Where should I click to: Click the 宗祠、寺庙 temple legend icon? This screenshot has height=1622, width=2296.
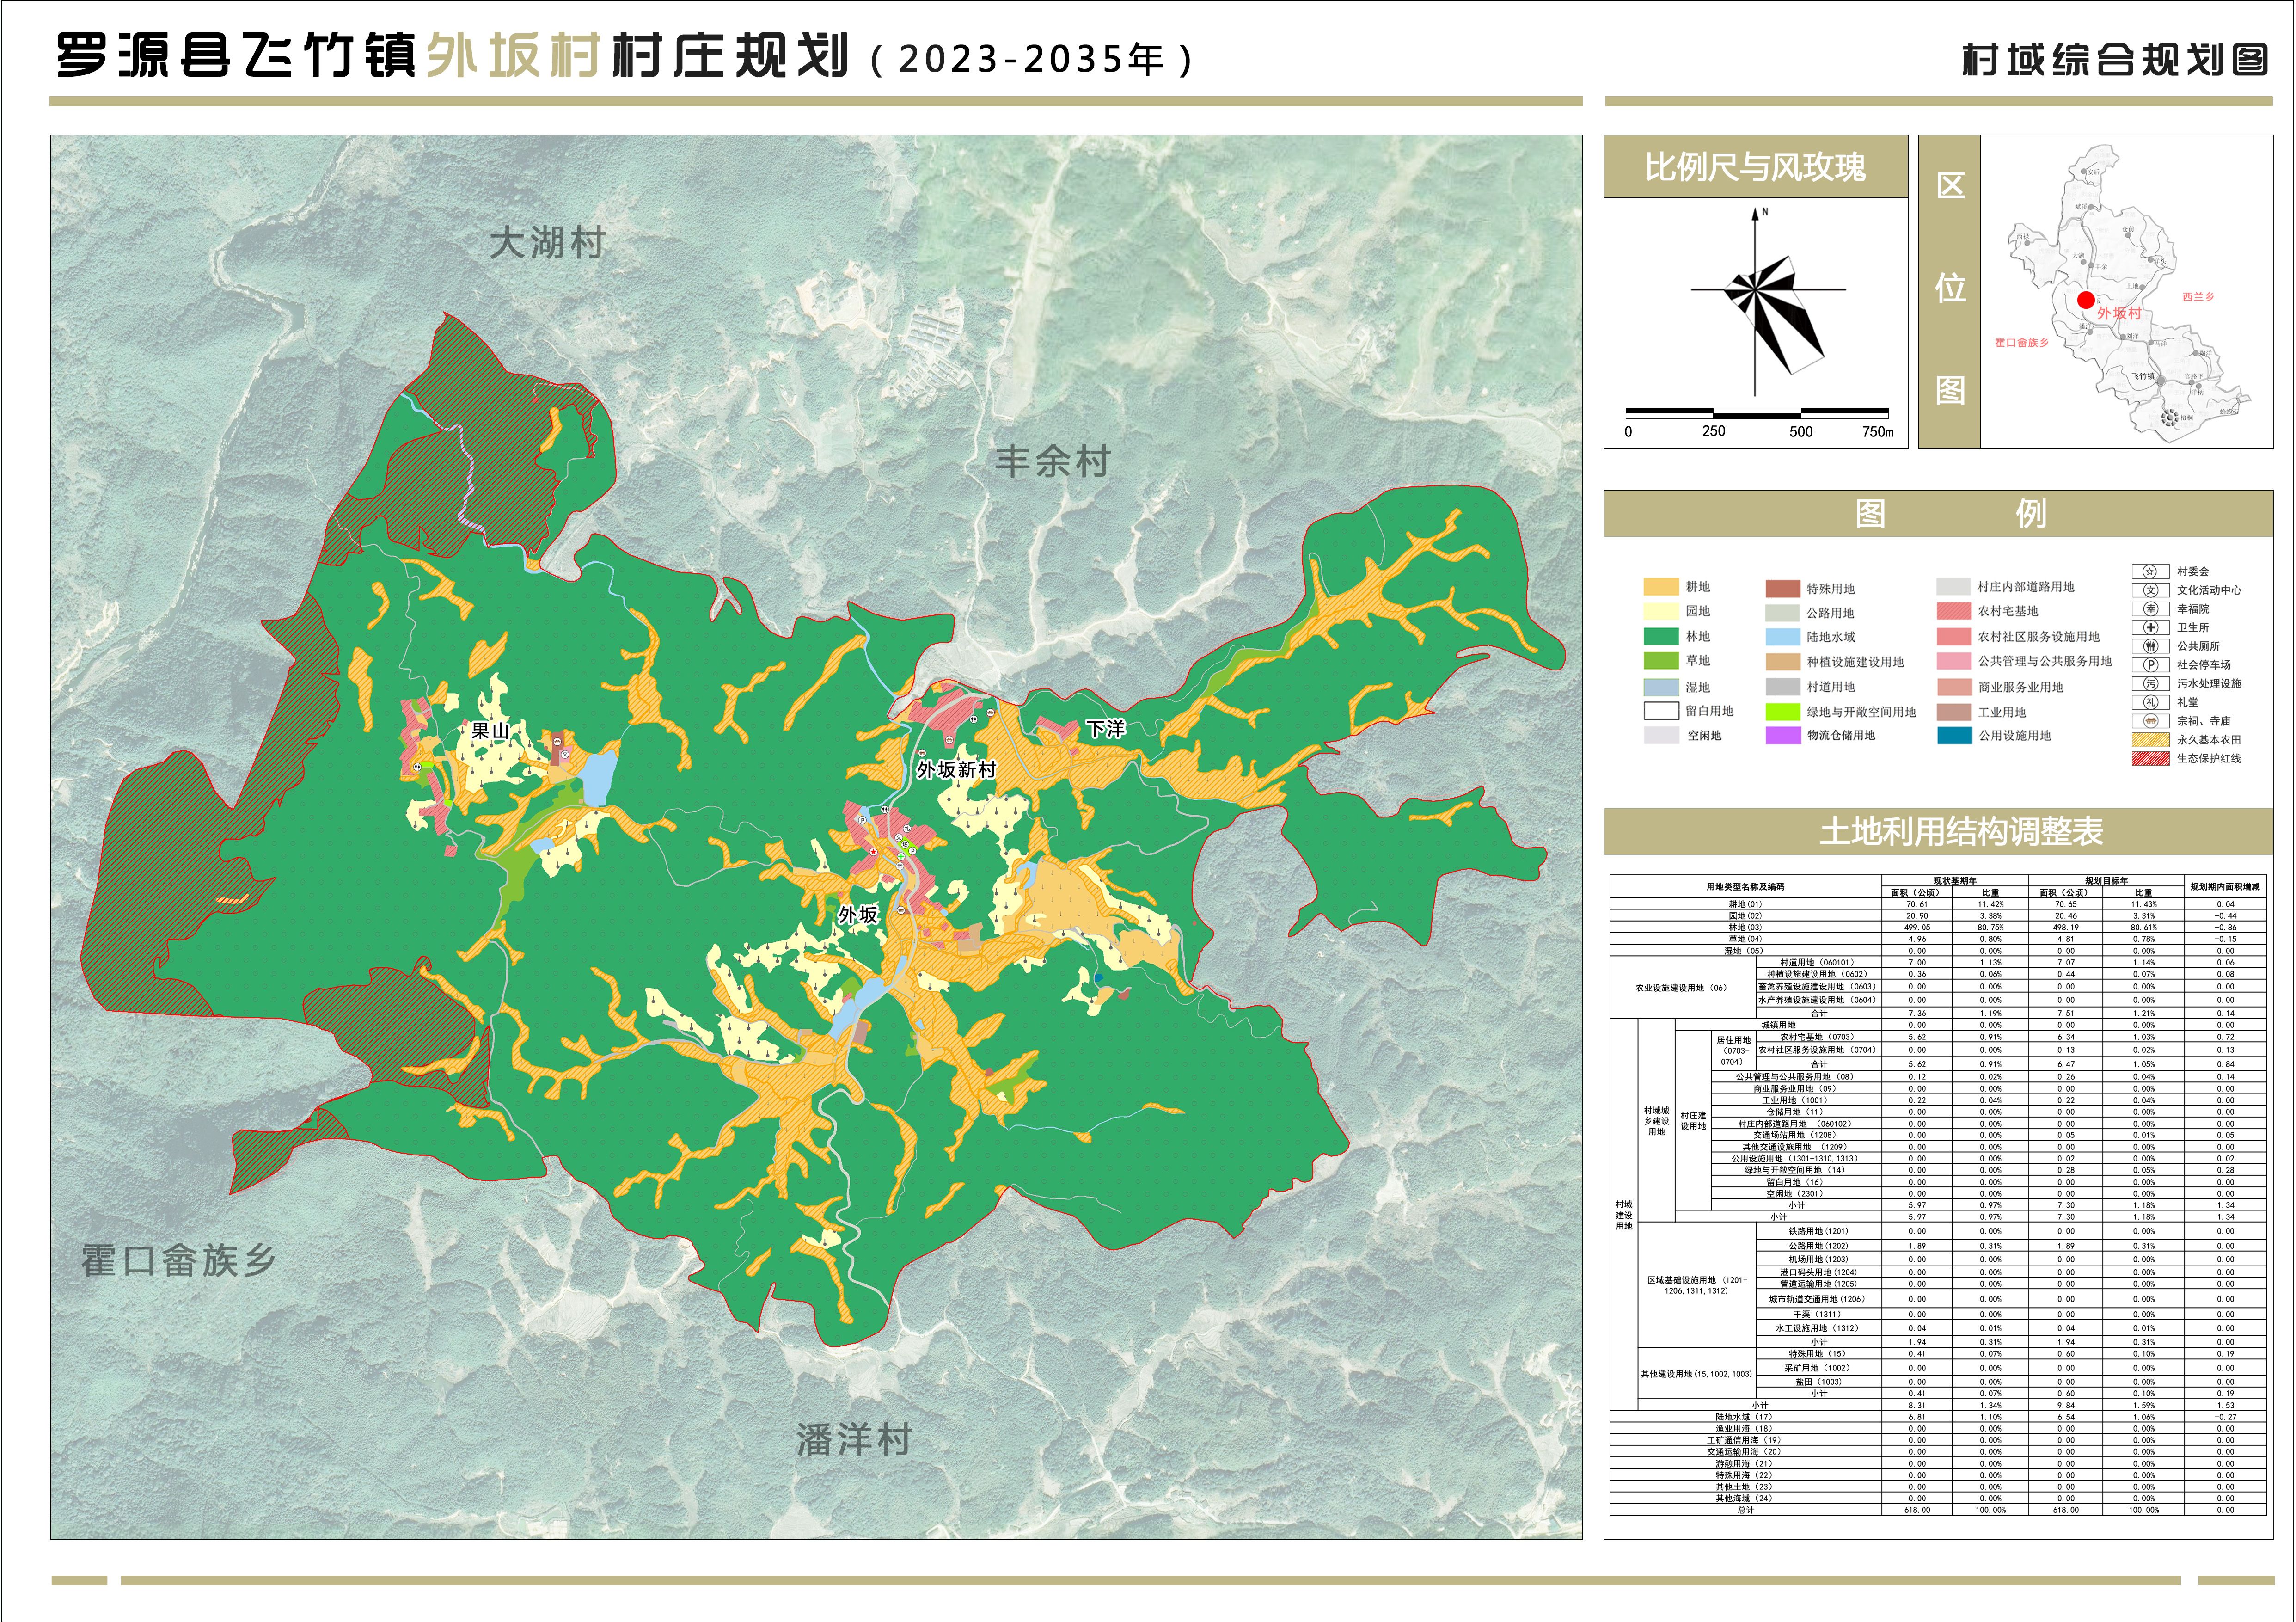pyautogui.click(x=2150, y=721)
